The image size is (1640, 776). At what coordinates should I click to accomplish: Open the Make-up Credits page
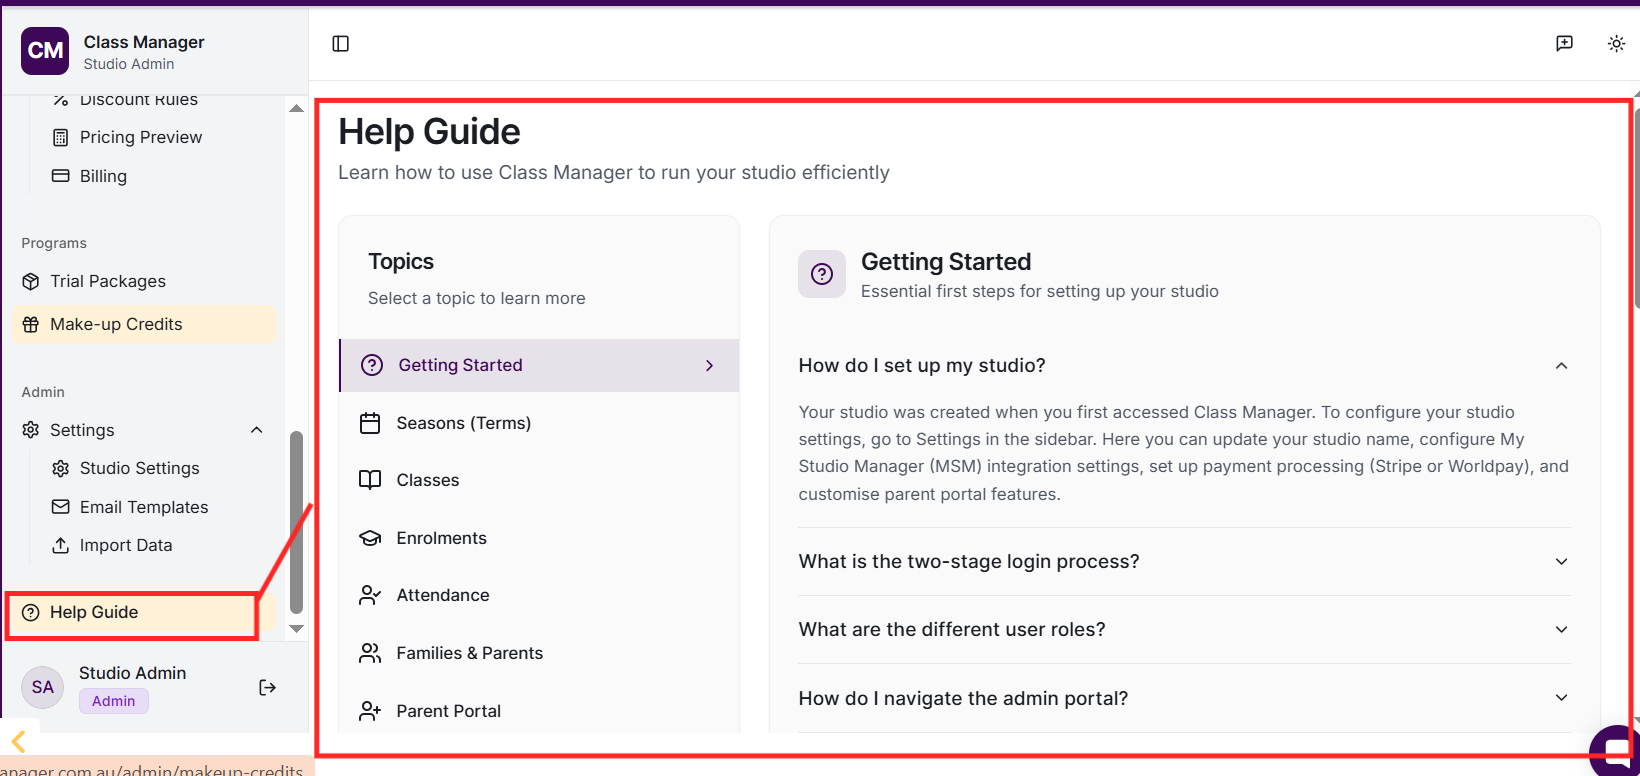pos(144,325)
